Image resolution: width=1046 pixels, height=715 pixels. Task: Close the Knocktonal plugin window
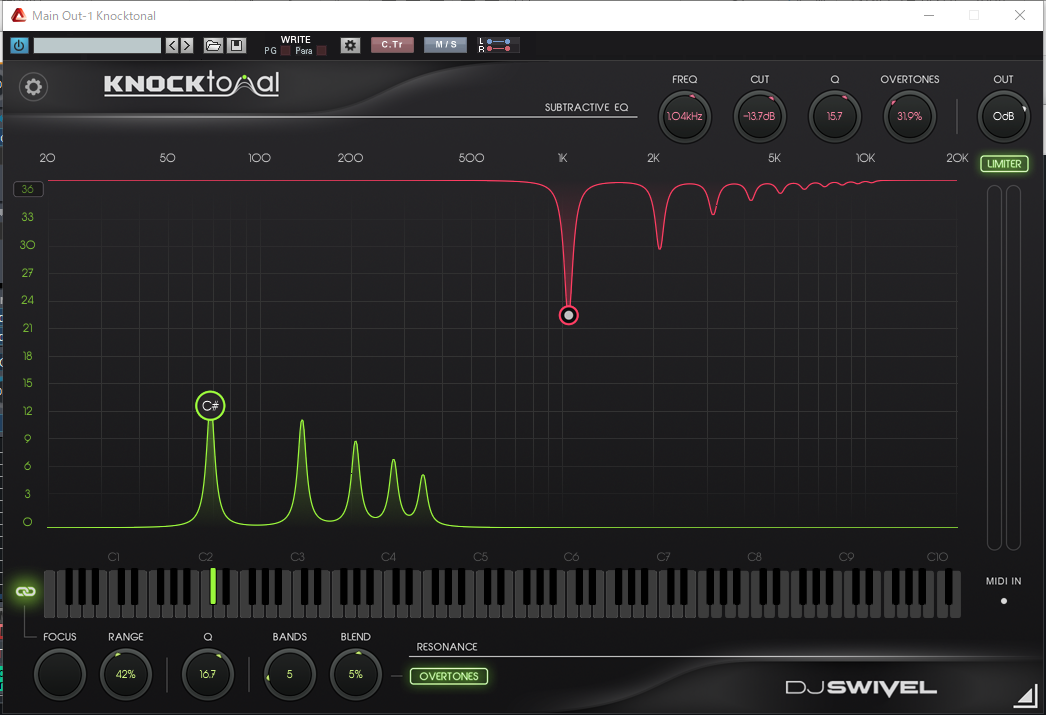pyautogui.click(x=1020, y=15)
